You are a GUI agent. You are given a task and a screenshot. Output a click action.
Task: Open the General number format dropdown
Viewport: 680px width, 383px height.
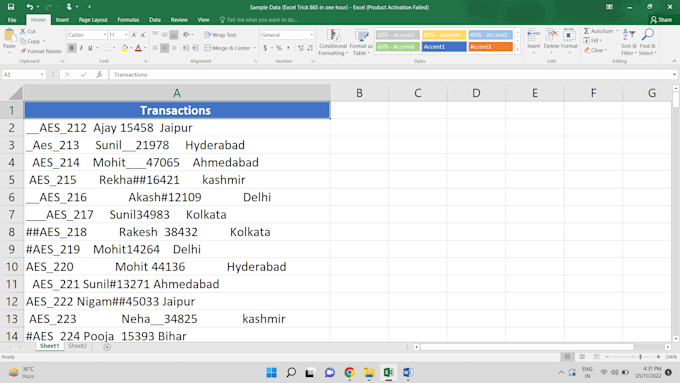pos(311,35)
